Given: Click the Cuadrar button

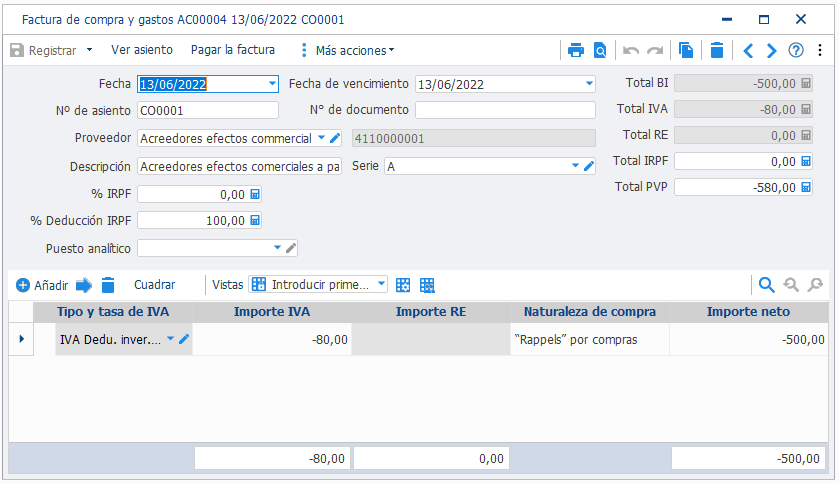Looking at the screenshot, I should point(155,285).
